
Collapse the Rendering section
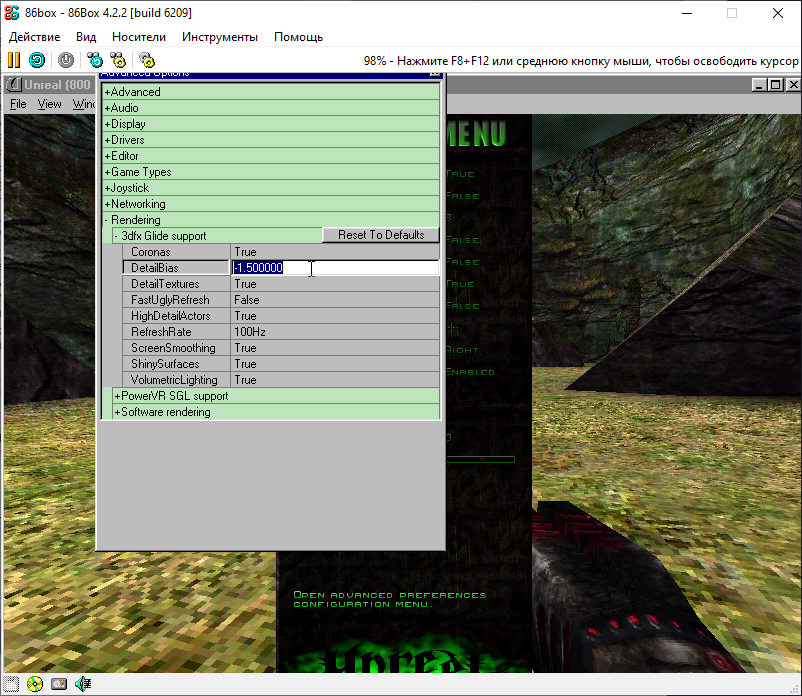coord(108,219)
